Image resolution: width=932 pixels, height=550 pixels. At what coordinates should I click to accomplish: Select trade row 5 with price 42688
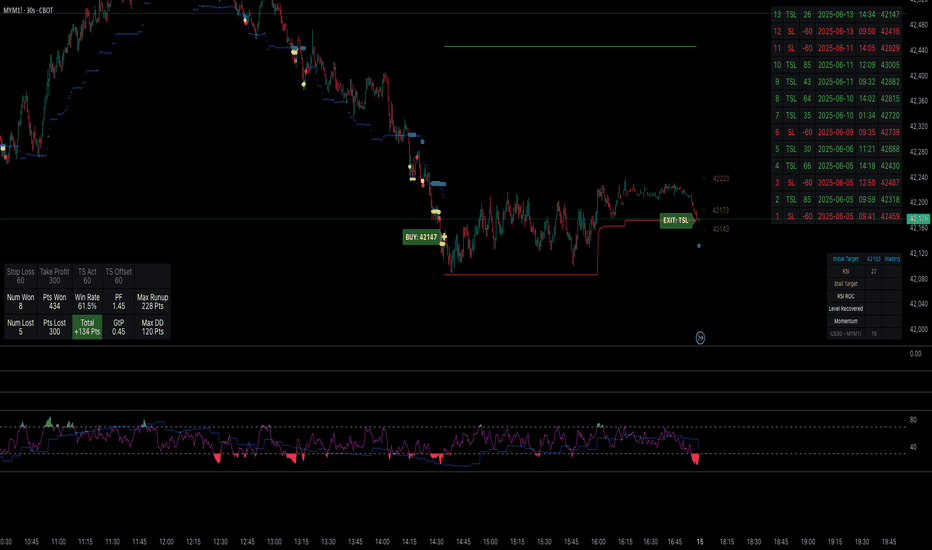[836, 149]
